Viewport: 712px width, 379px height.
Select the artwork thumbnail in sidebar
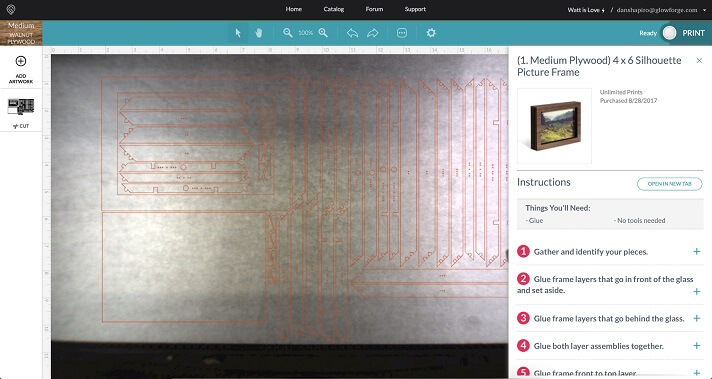point(21,107)
